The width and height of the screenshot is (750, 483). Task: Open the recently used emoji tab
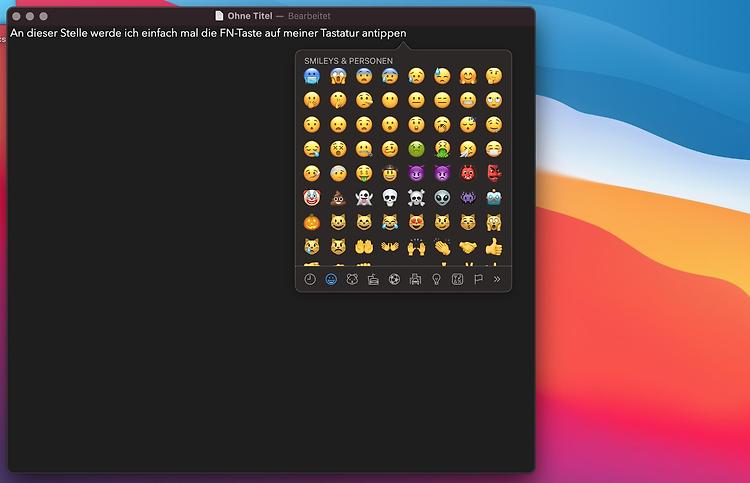click(x=310, y=279)
